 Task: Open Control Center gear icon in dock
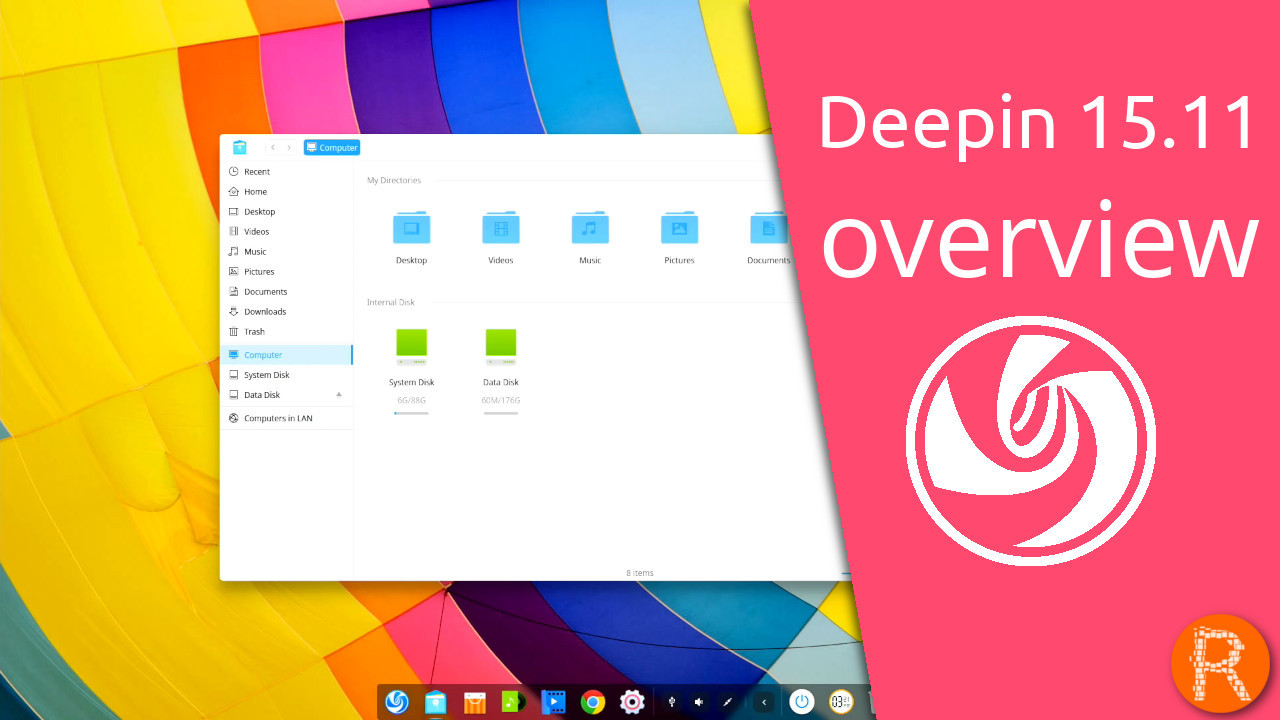coord(631,702)
